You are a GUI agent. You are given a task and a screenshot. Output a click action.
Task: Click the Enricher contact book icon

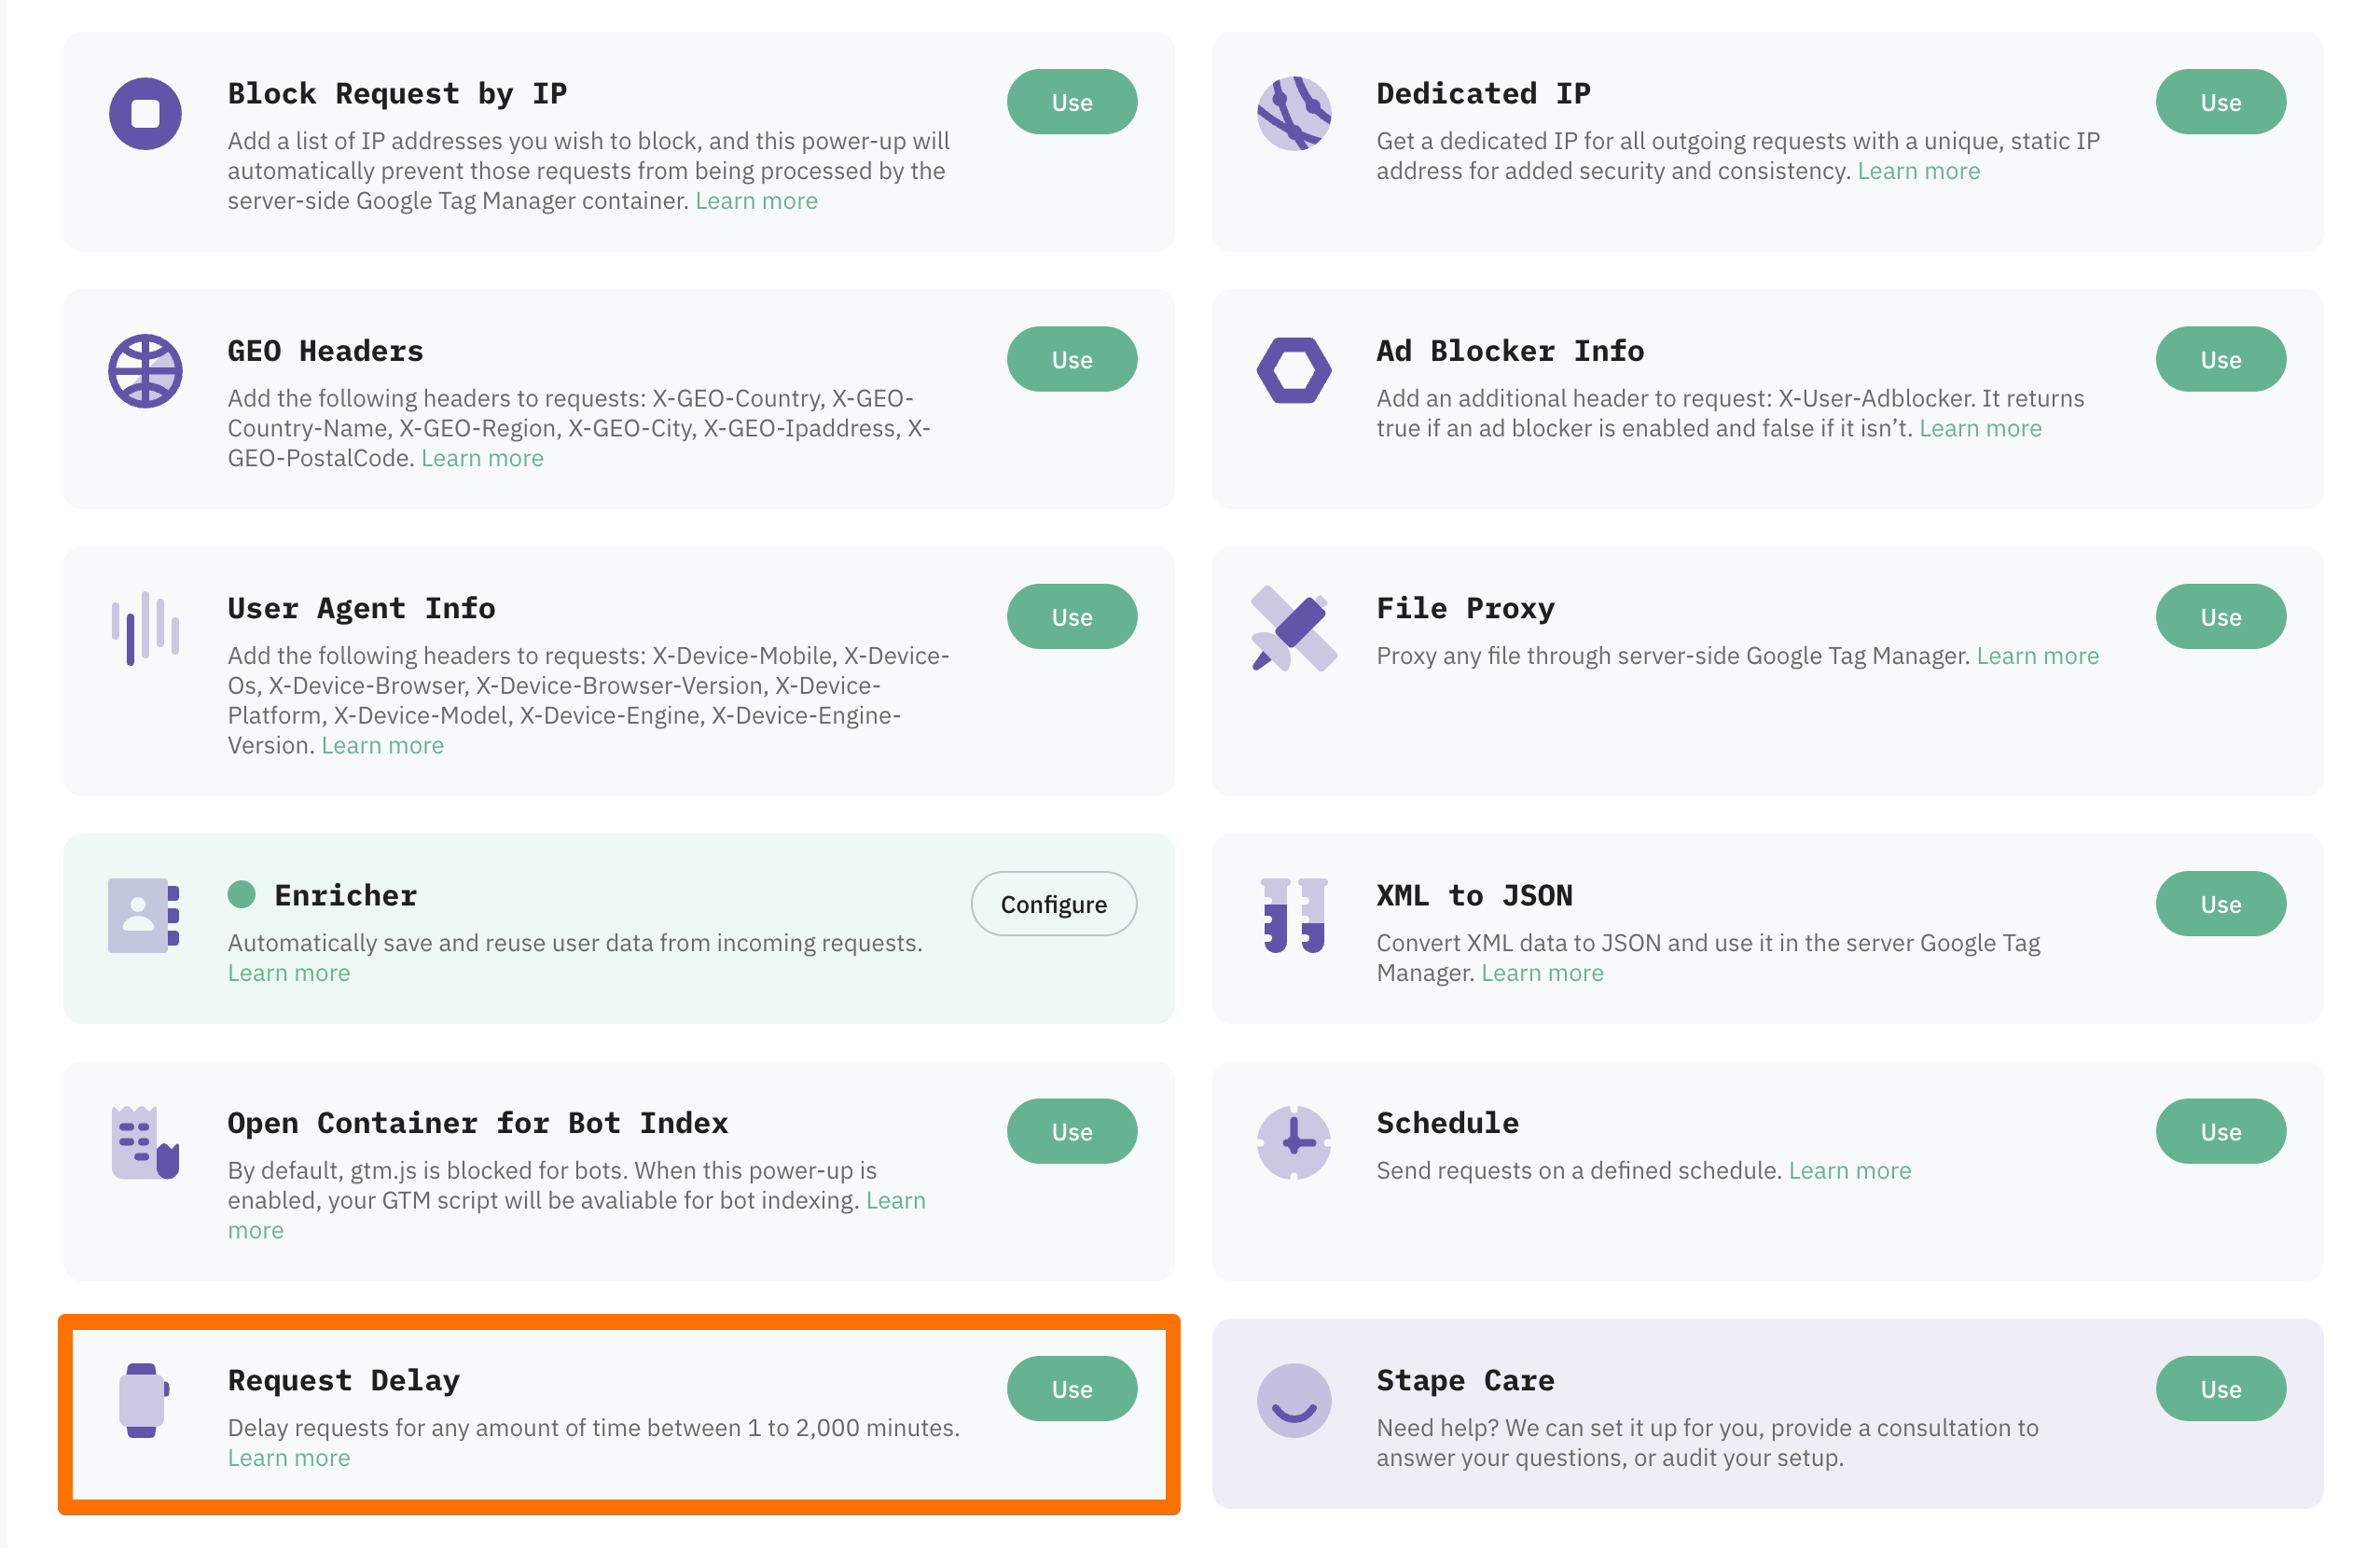click(x=144, y=915)
